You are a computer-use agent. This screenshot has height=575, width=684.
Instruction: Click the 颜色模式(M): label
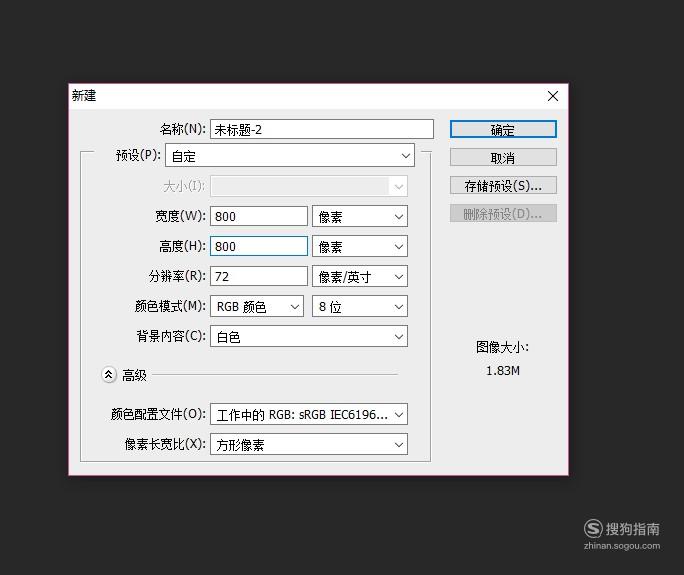coord(170,306)
